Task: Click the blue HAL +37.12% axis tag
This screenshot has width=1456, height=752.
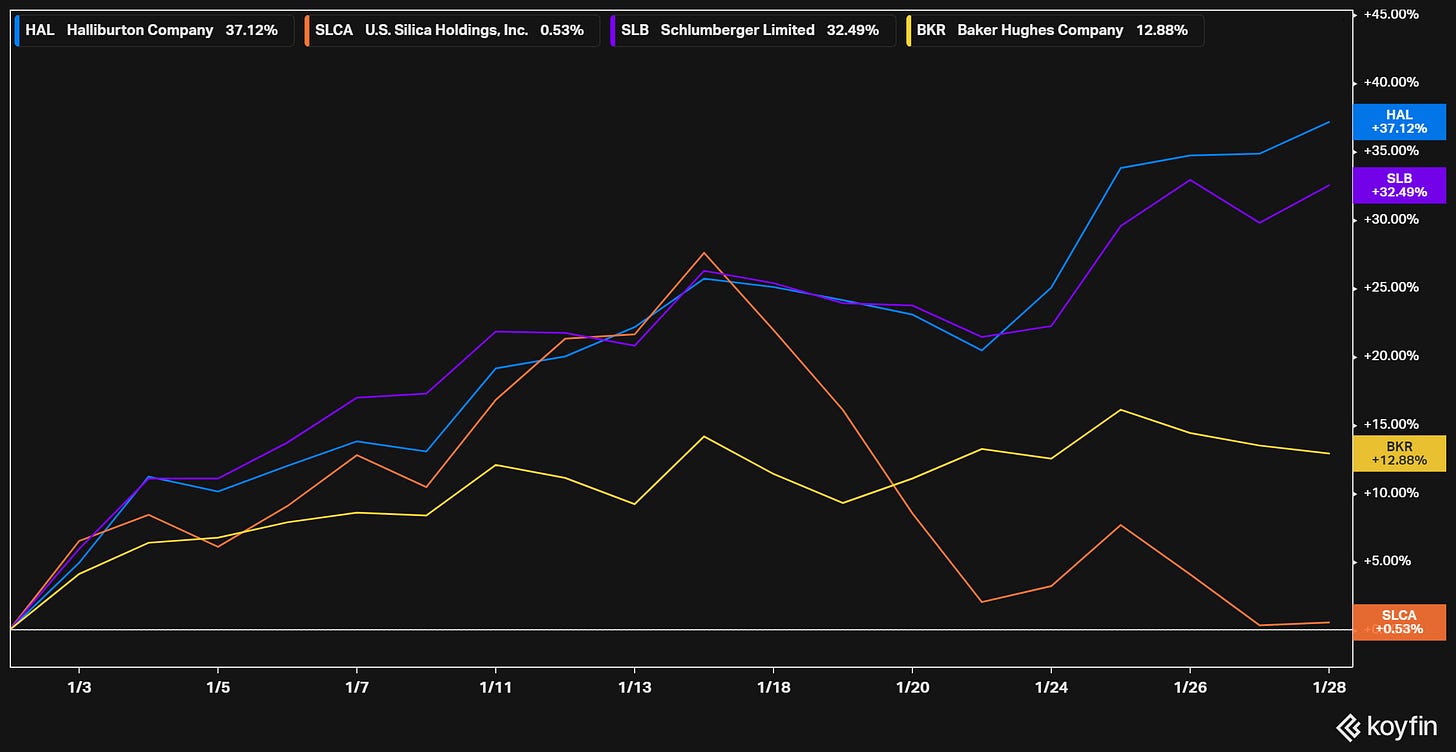Action: [x=1399, y=121]
